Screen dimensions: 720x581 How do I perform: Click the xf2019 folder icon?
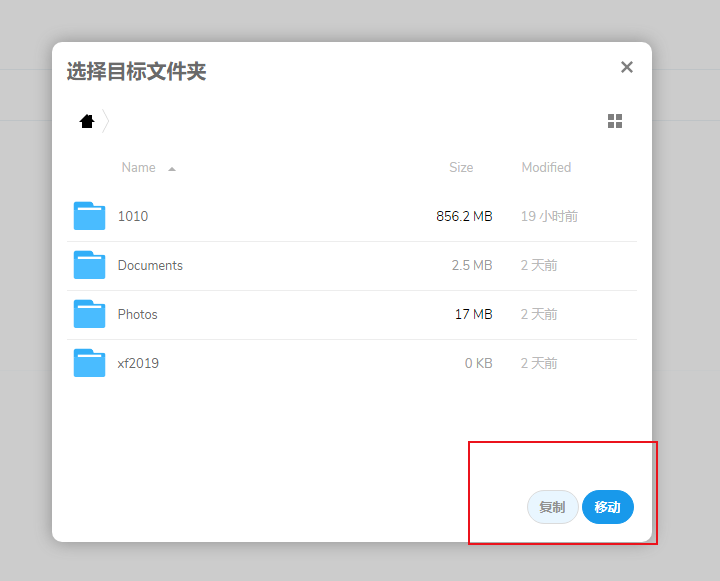pos(90,363)
